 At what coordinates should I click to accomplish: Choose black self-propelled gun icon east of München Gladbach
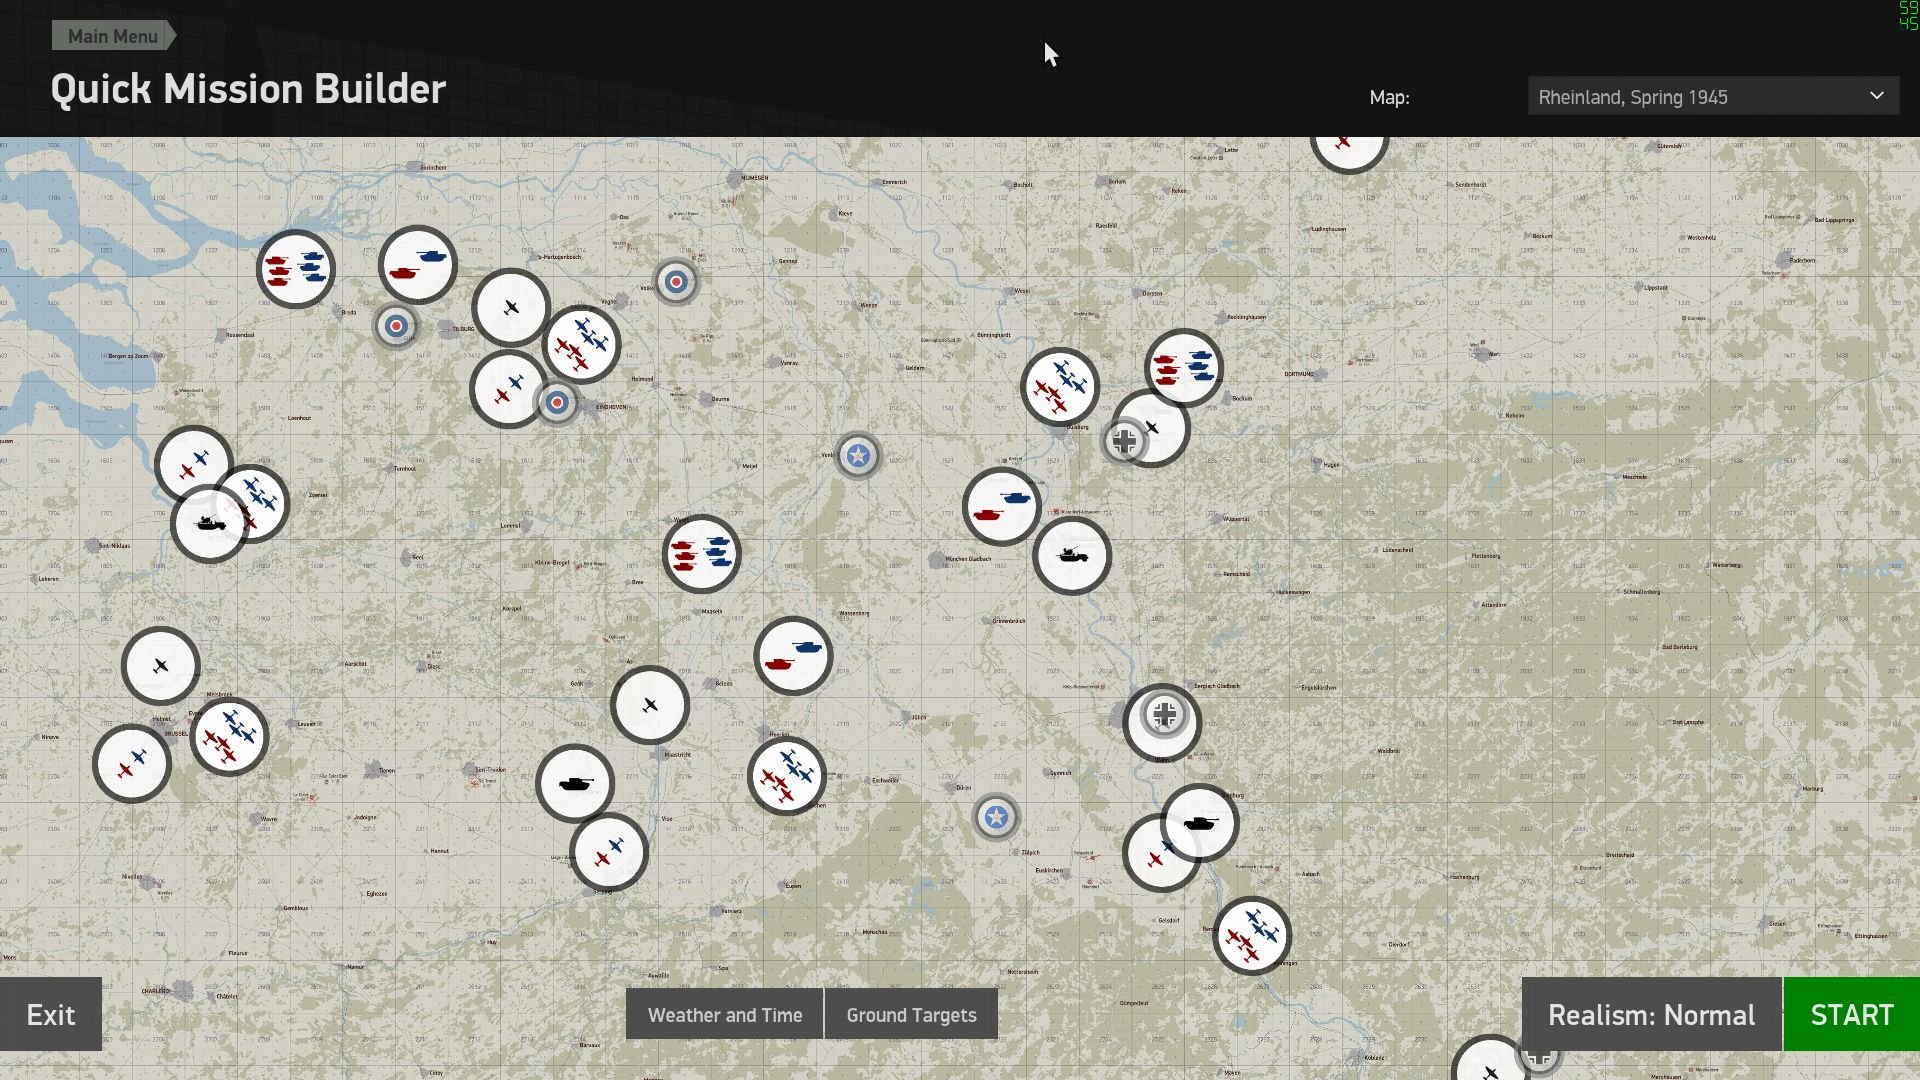(x=1072, y=556)
